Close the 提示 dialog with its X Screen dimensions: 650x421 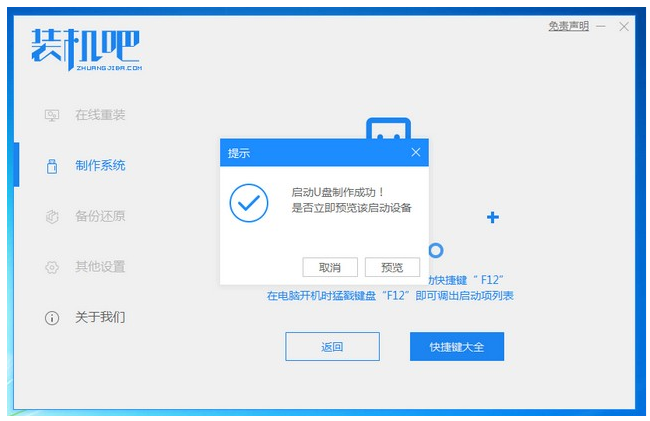point(416,152)
